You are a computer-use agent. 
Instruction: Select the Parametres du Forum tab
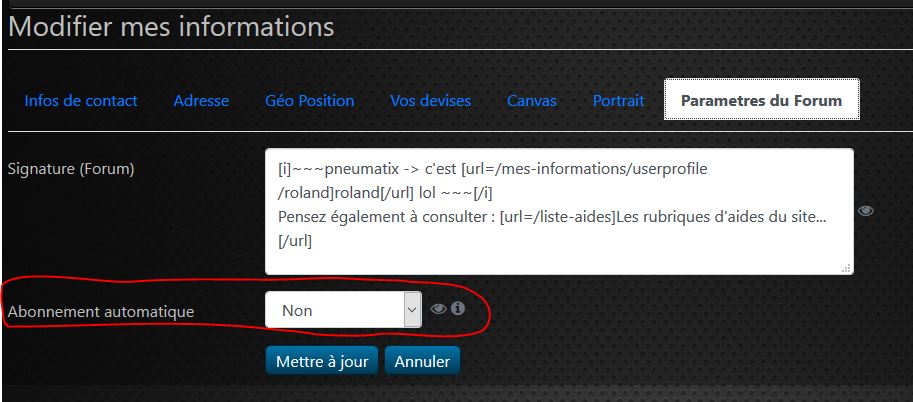click(761, 100)
